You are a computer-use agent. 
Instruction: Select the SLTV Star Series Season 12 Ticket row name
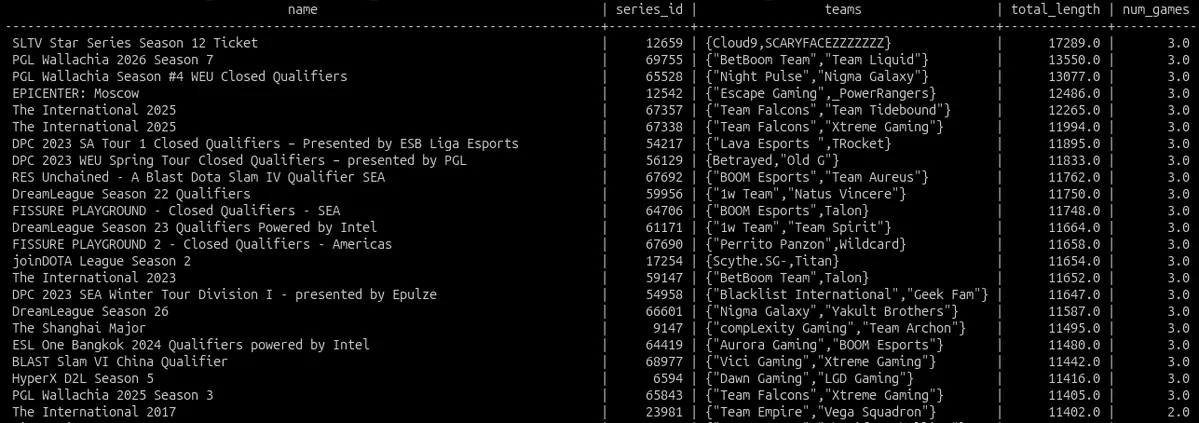(135, 43)
